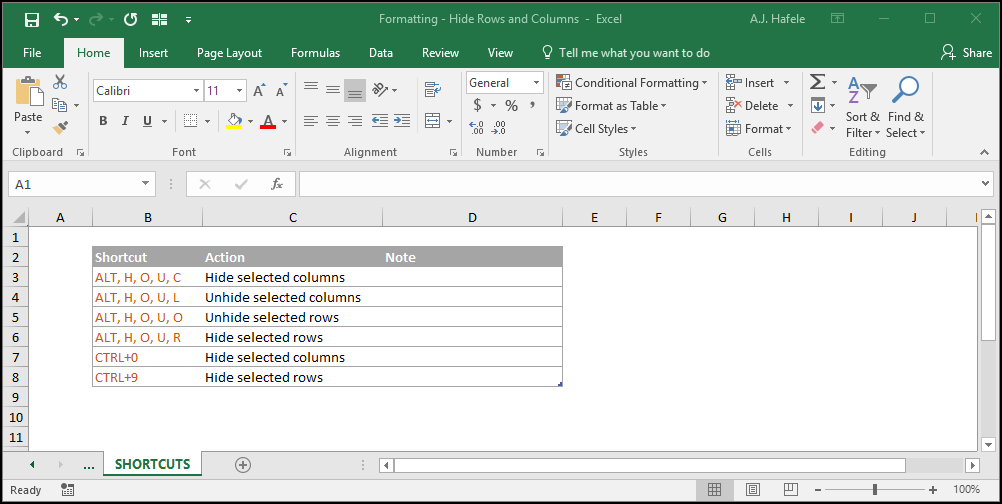Switch to Page Break Preview
Image resolution: width=1002 pixels, height=504 pixels.
click(790, 490)
